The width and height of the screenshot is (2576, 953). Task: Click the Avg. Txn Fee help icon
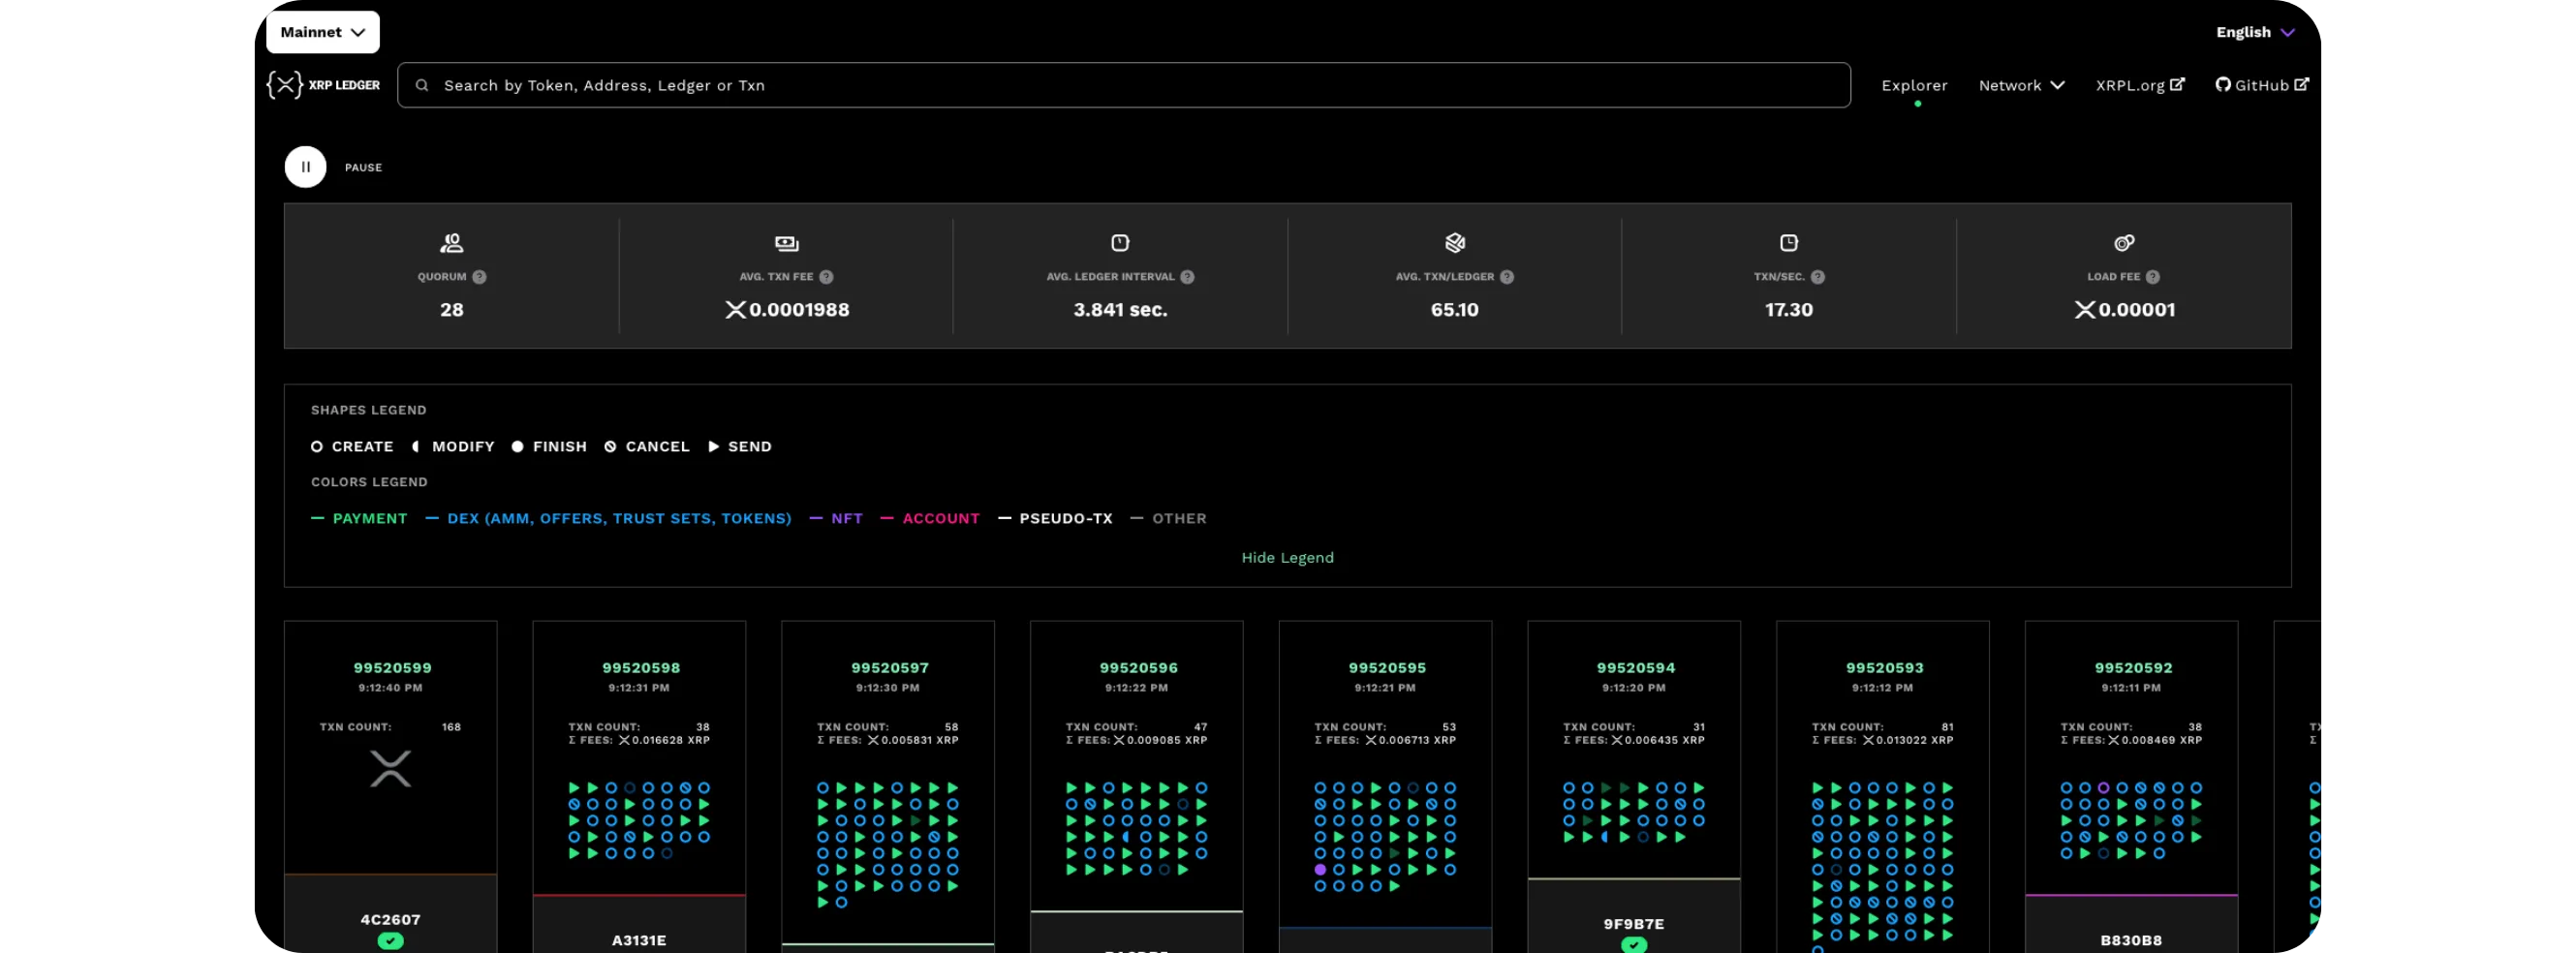[x=826, y=277]
